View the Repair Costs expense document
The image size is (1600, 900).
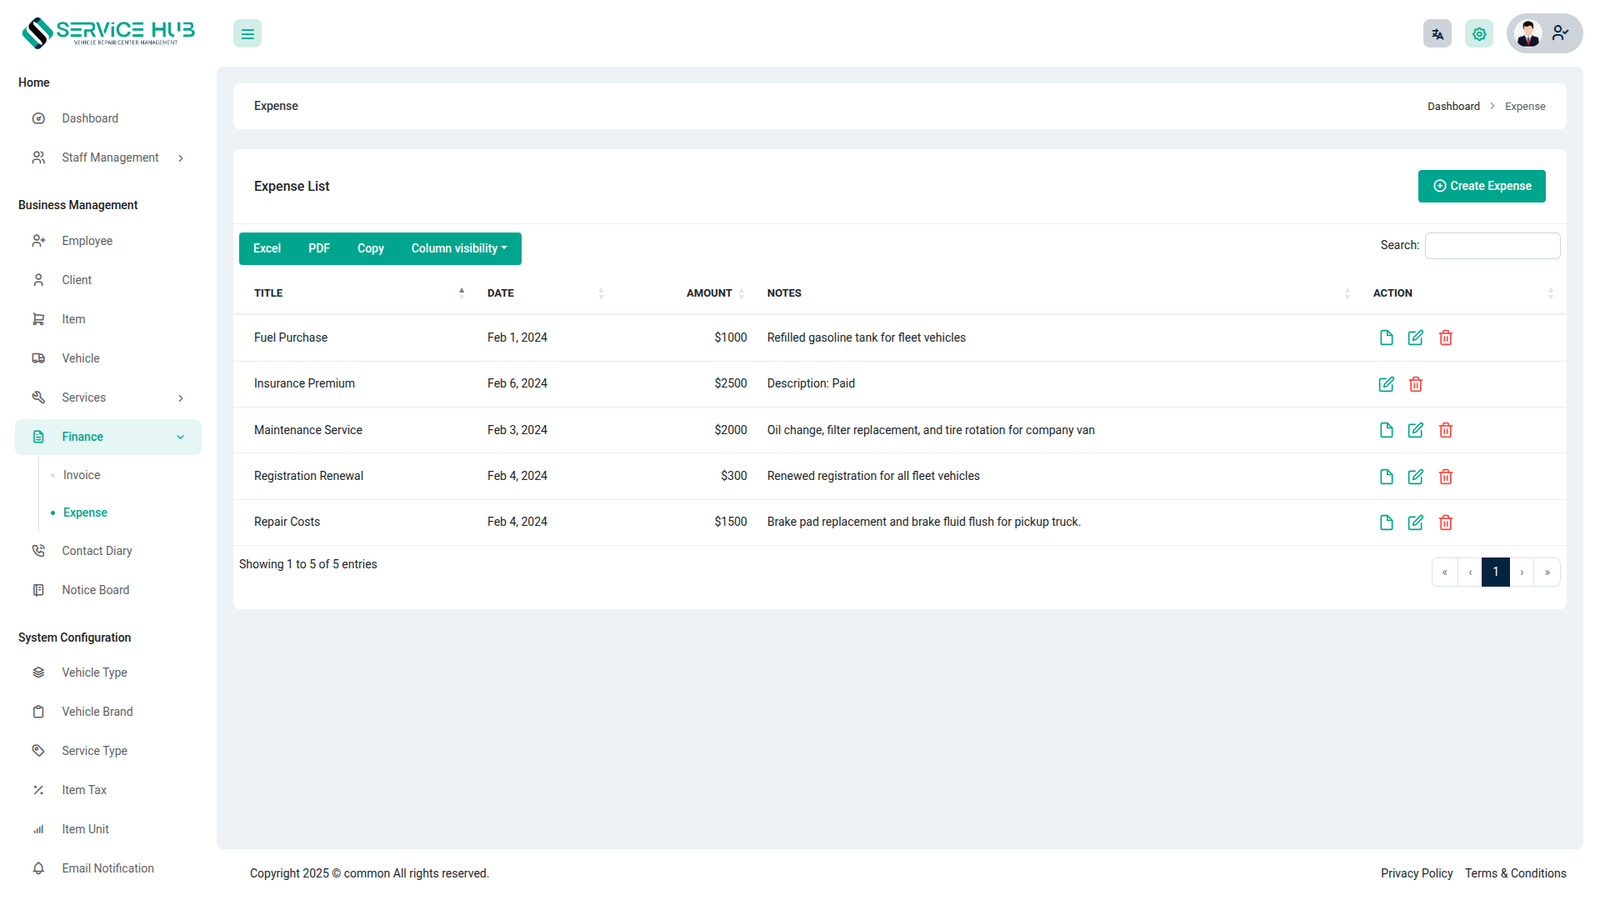1386,523
